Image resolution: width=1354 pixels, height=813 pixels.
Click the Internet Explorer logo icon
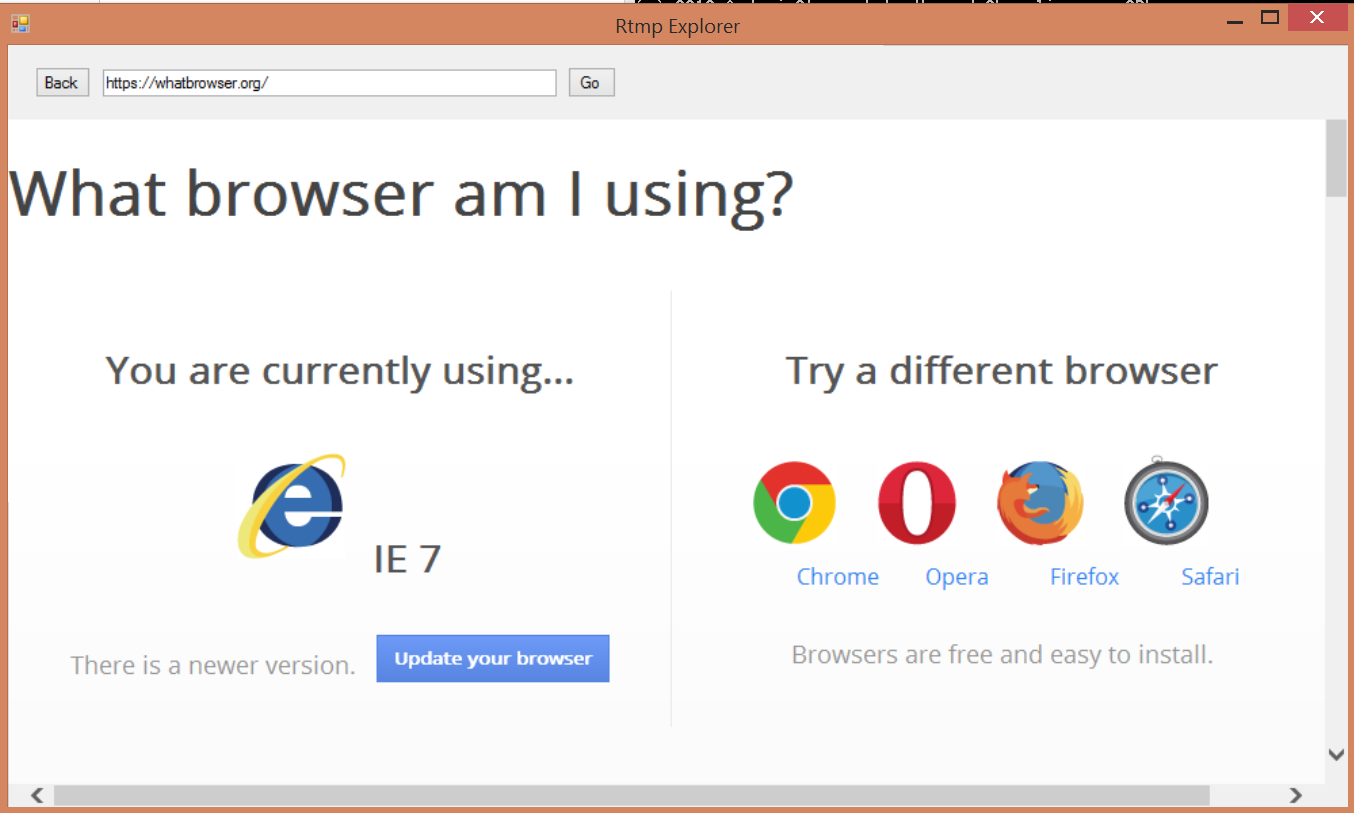coord(292,506)
